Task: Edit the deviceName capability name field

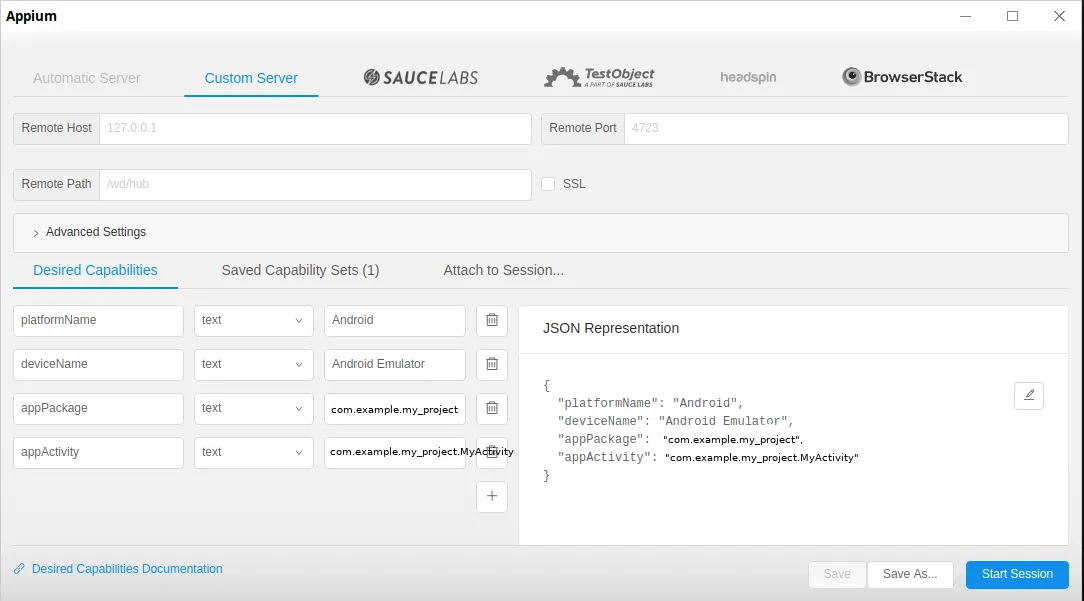Action: [x=98, y=364]
